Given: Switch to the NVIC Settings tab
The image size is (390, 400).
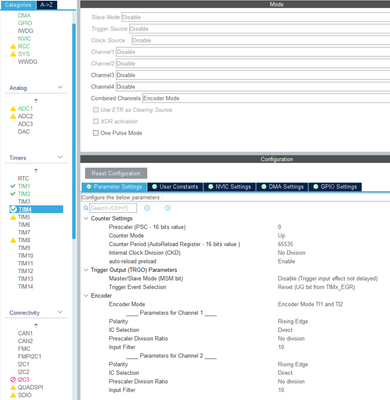Looking at the screenshot, I should coord(230,187).
